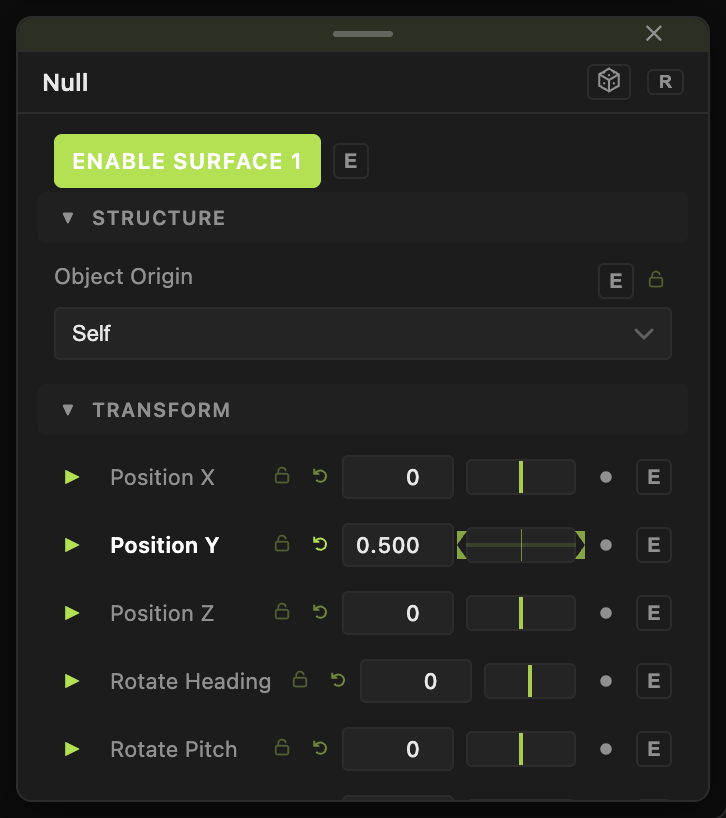Toggle the lock on Position X
This screenshot has height=818, width=726.
[282, 475]
